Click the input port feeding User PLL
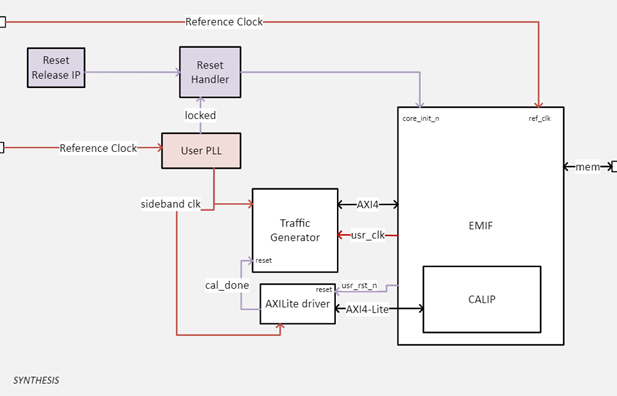617x396 pixels. (x=2, y=148)
